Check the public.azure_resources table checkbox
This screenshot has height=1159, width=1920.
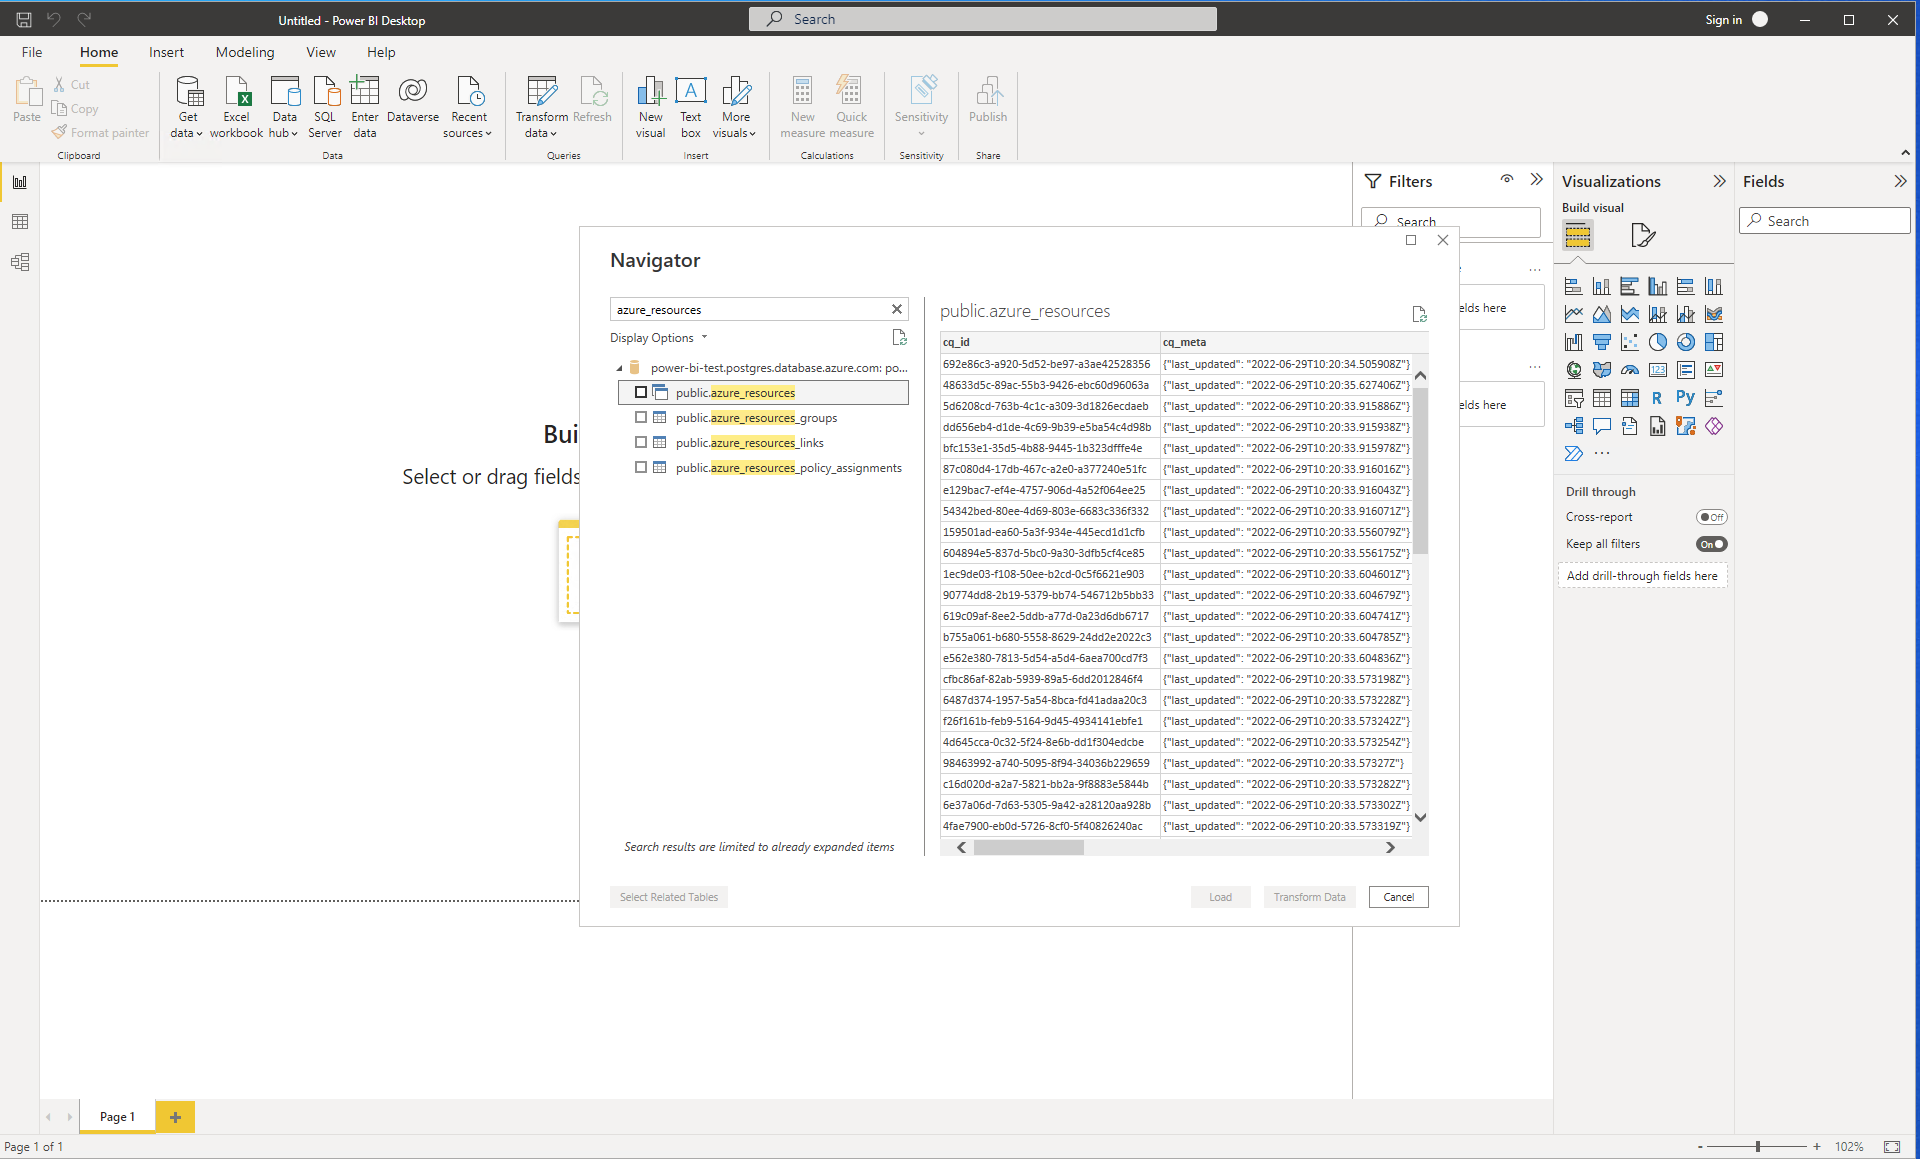tap(641, 393)
